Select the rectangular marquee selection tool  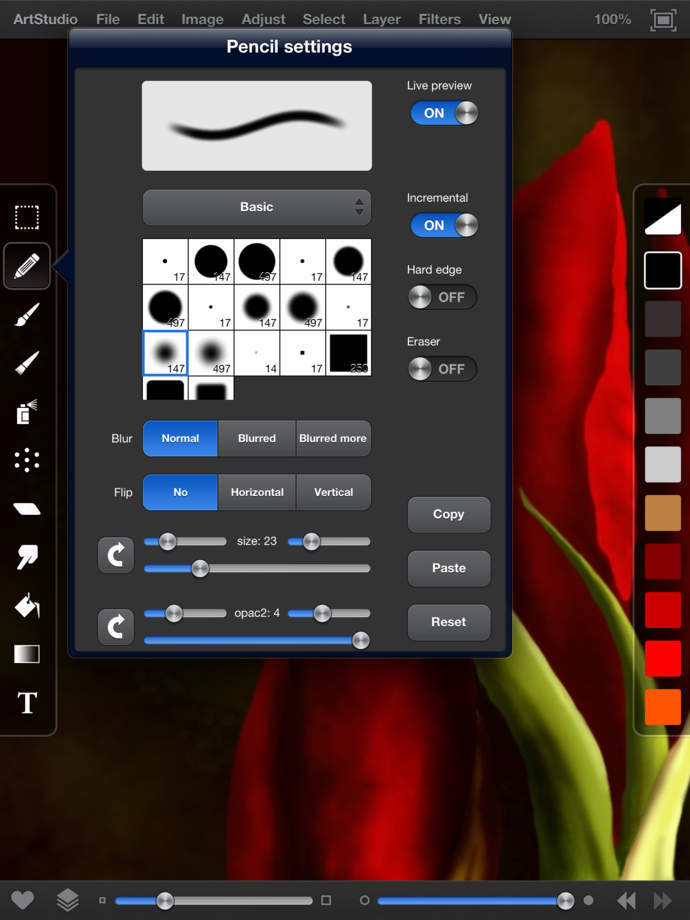27,217
